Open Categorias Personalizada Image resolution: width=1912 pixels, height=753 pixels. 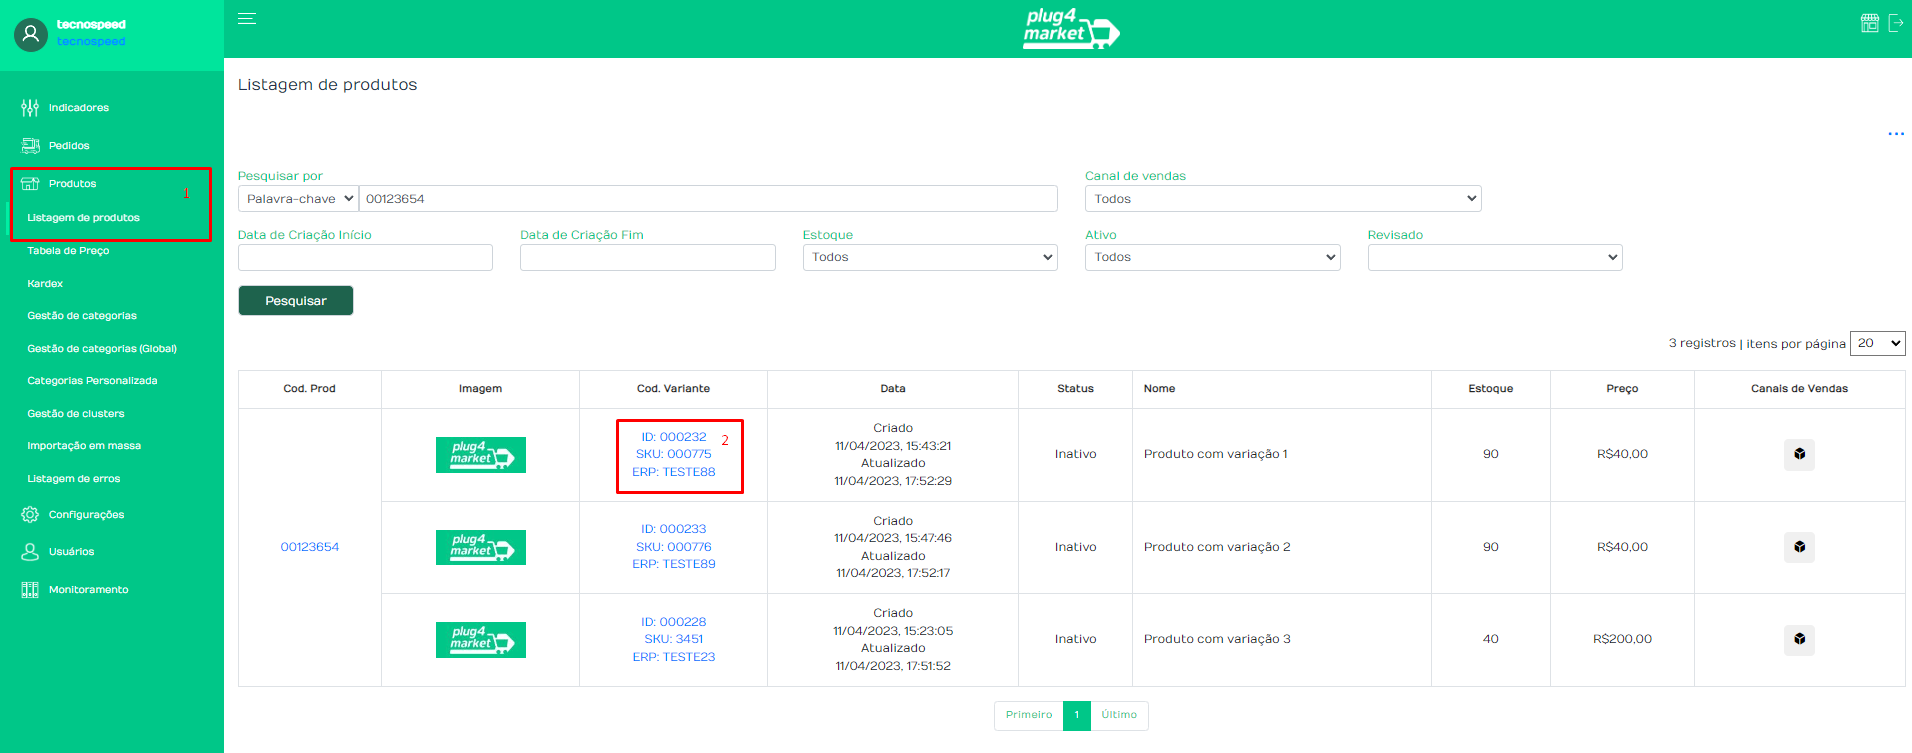(92, 381)
